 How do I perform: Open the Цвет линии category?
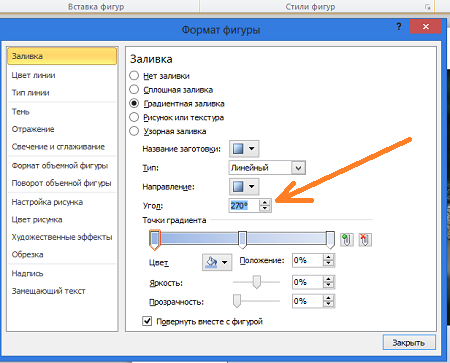[x=62, y=75]
